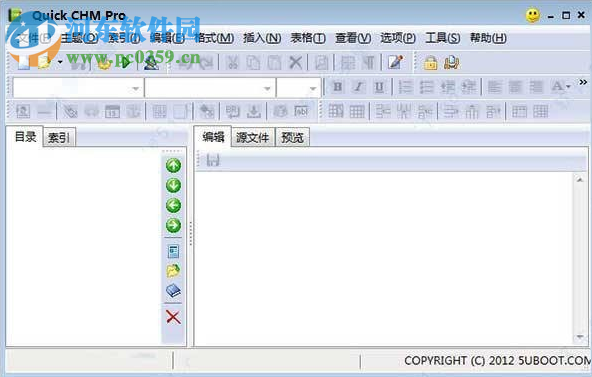Click the decrease indent icon
The image size is (592, 377).
[x=448, y=87]
